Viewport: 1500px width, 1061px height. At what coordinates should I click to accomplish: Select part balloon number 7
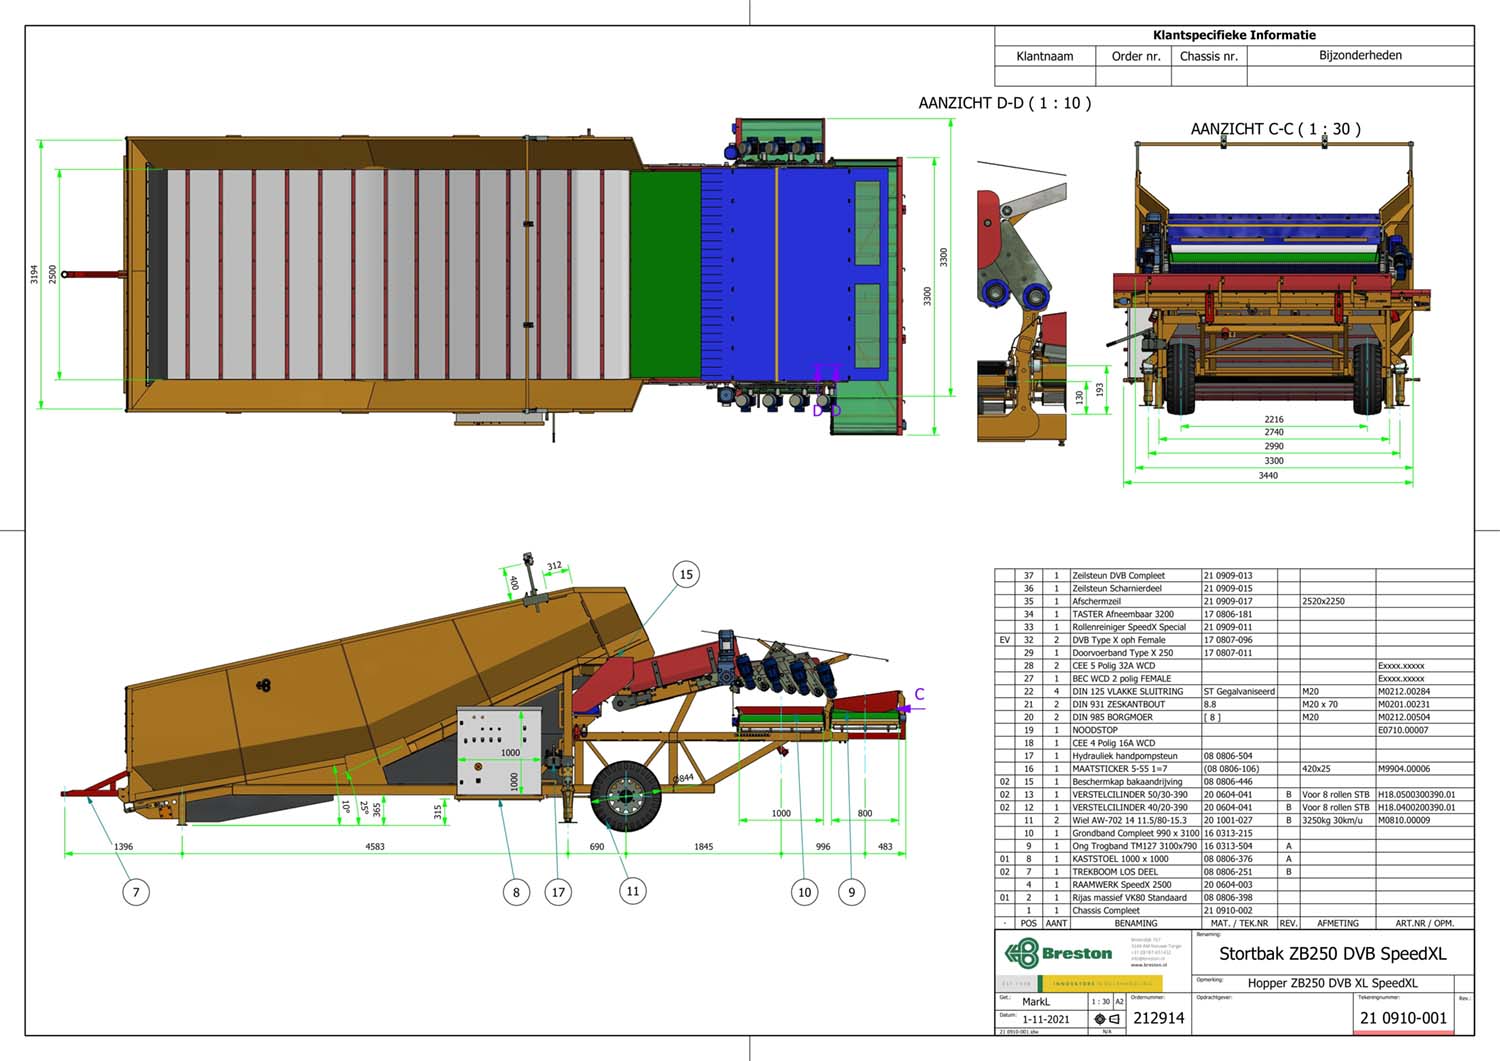coord(136,891)
